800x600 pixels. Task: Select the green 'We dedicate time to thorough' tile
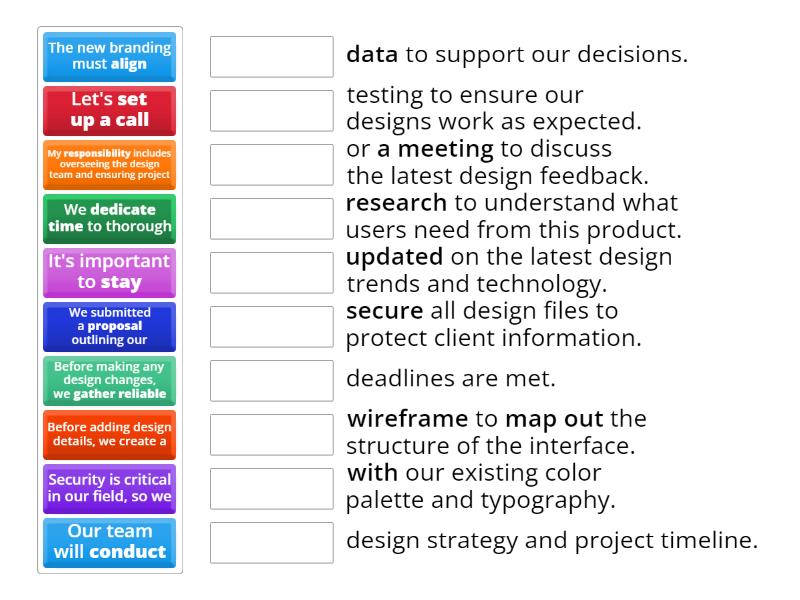(110, 218)
